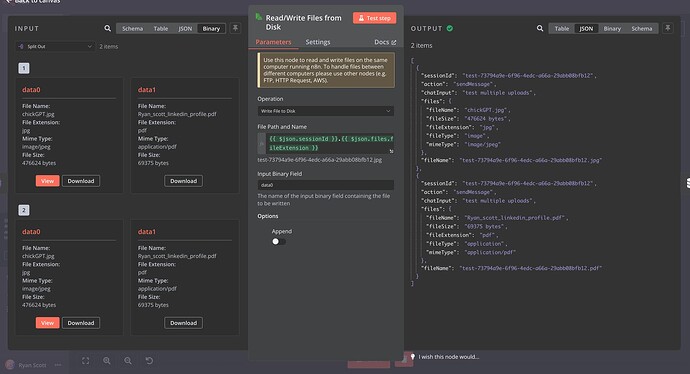The image size is (690, 374).
Task: Search the output panel data
Action: [x=540, y=28]
